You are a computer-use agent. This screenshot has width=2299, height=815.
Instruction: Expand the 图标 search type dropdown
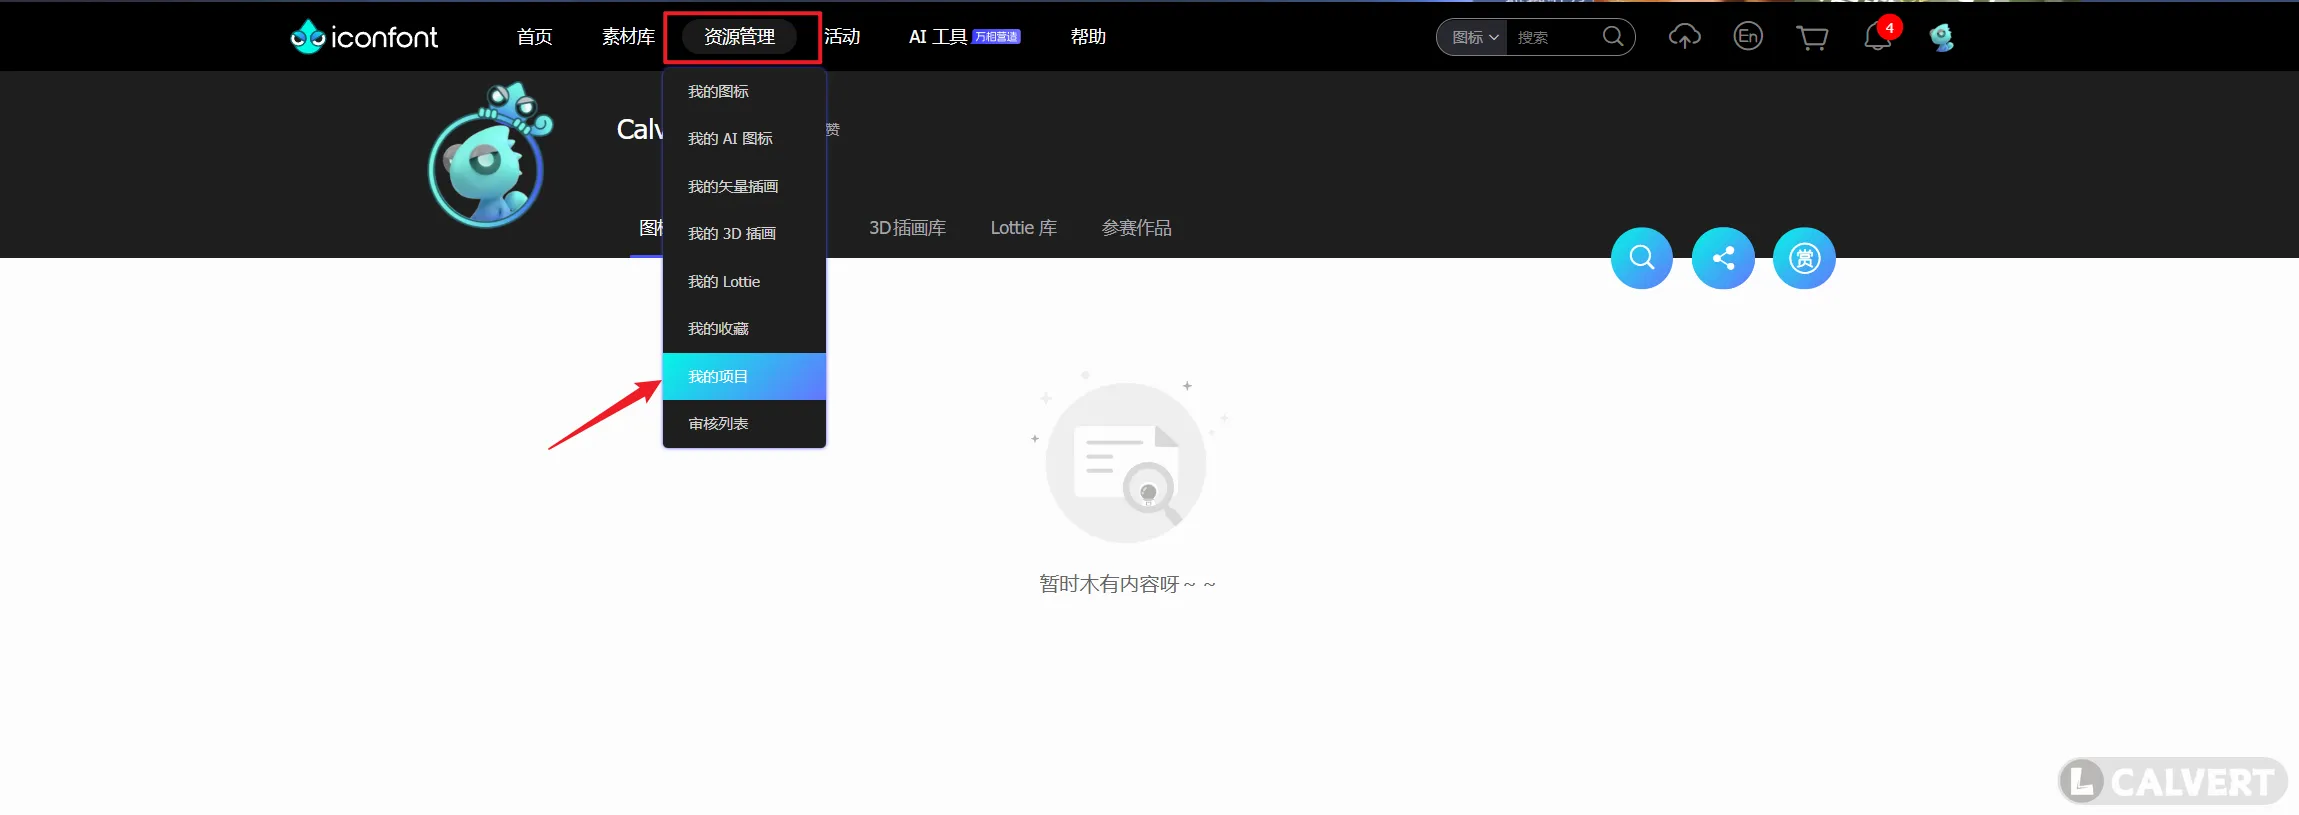point(1474,37)
